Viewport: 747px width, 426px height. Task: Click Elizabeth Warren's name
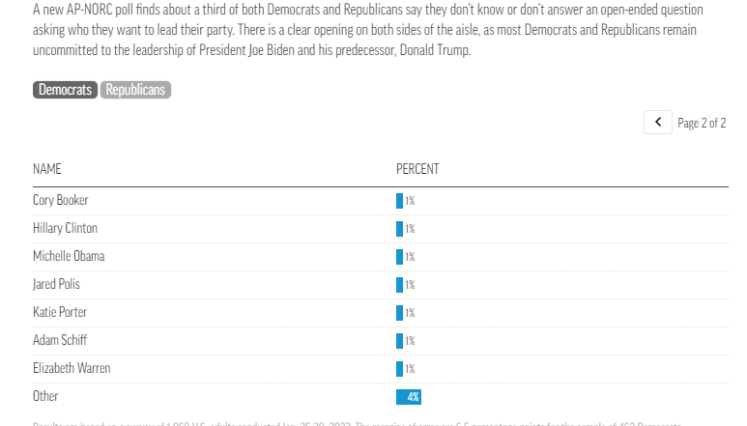tap(71, 368)
